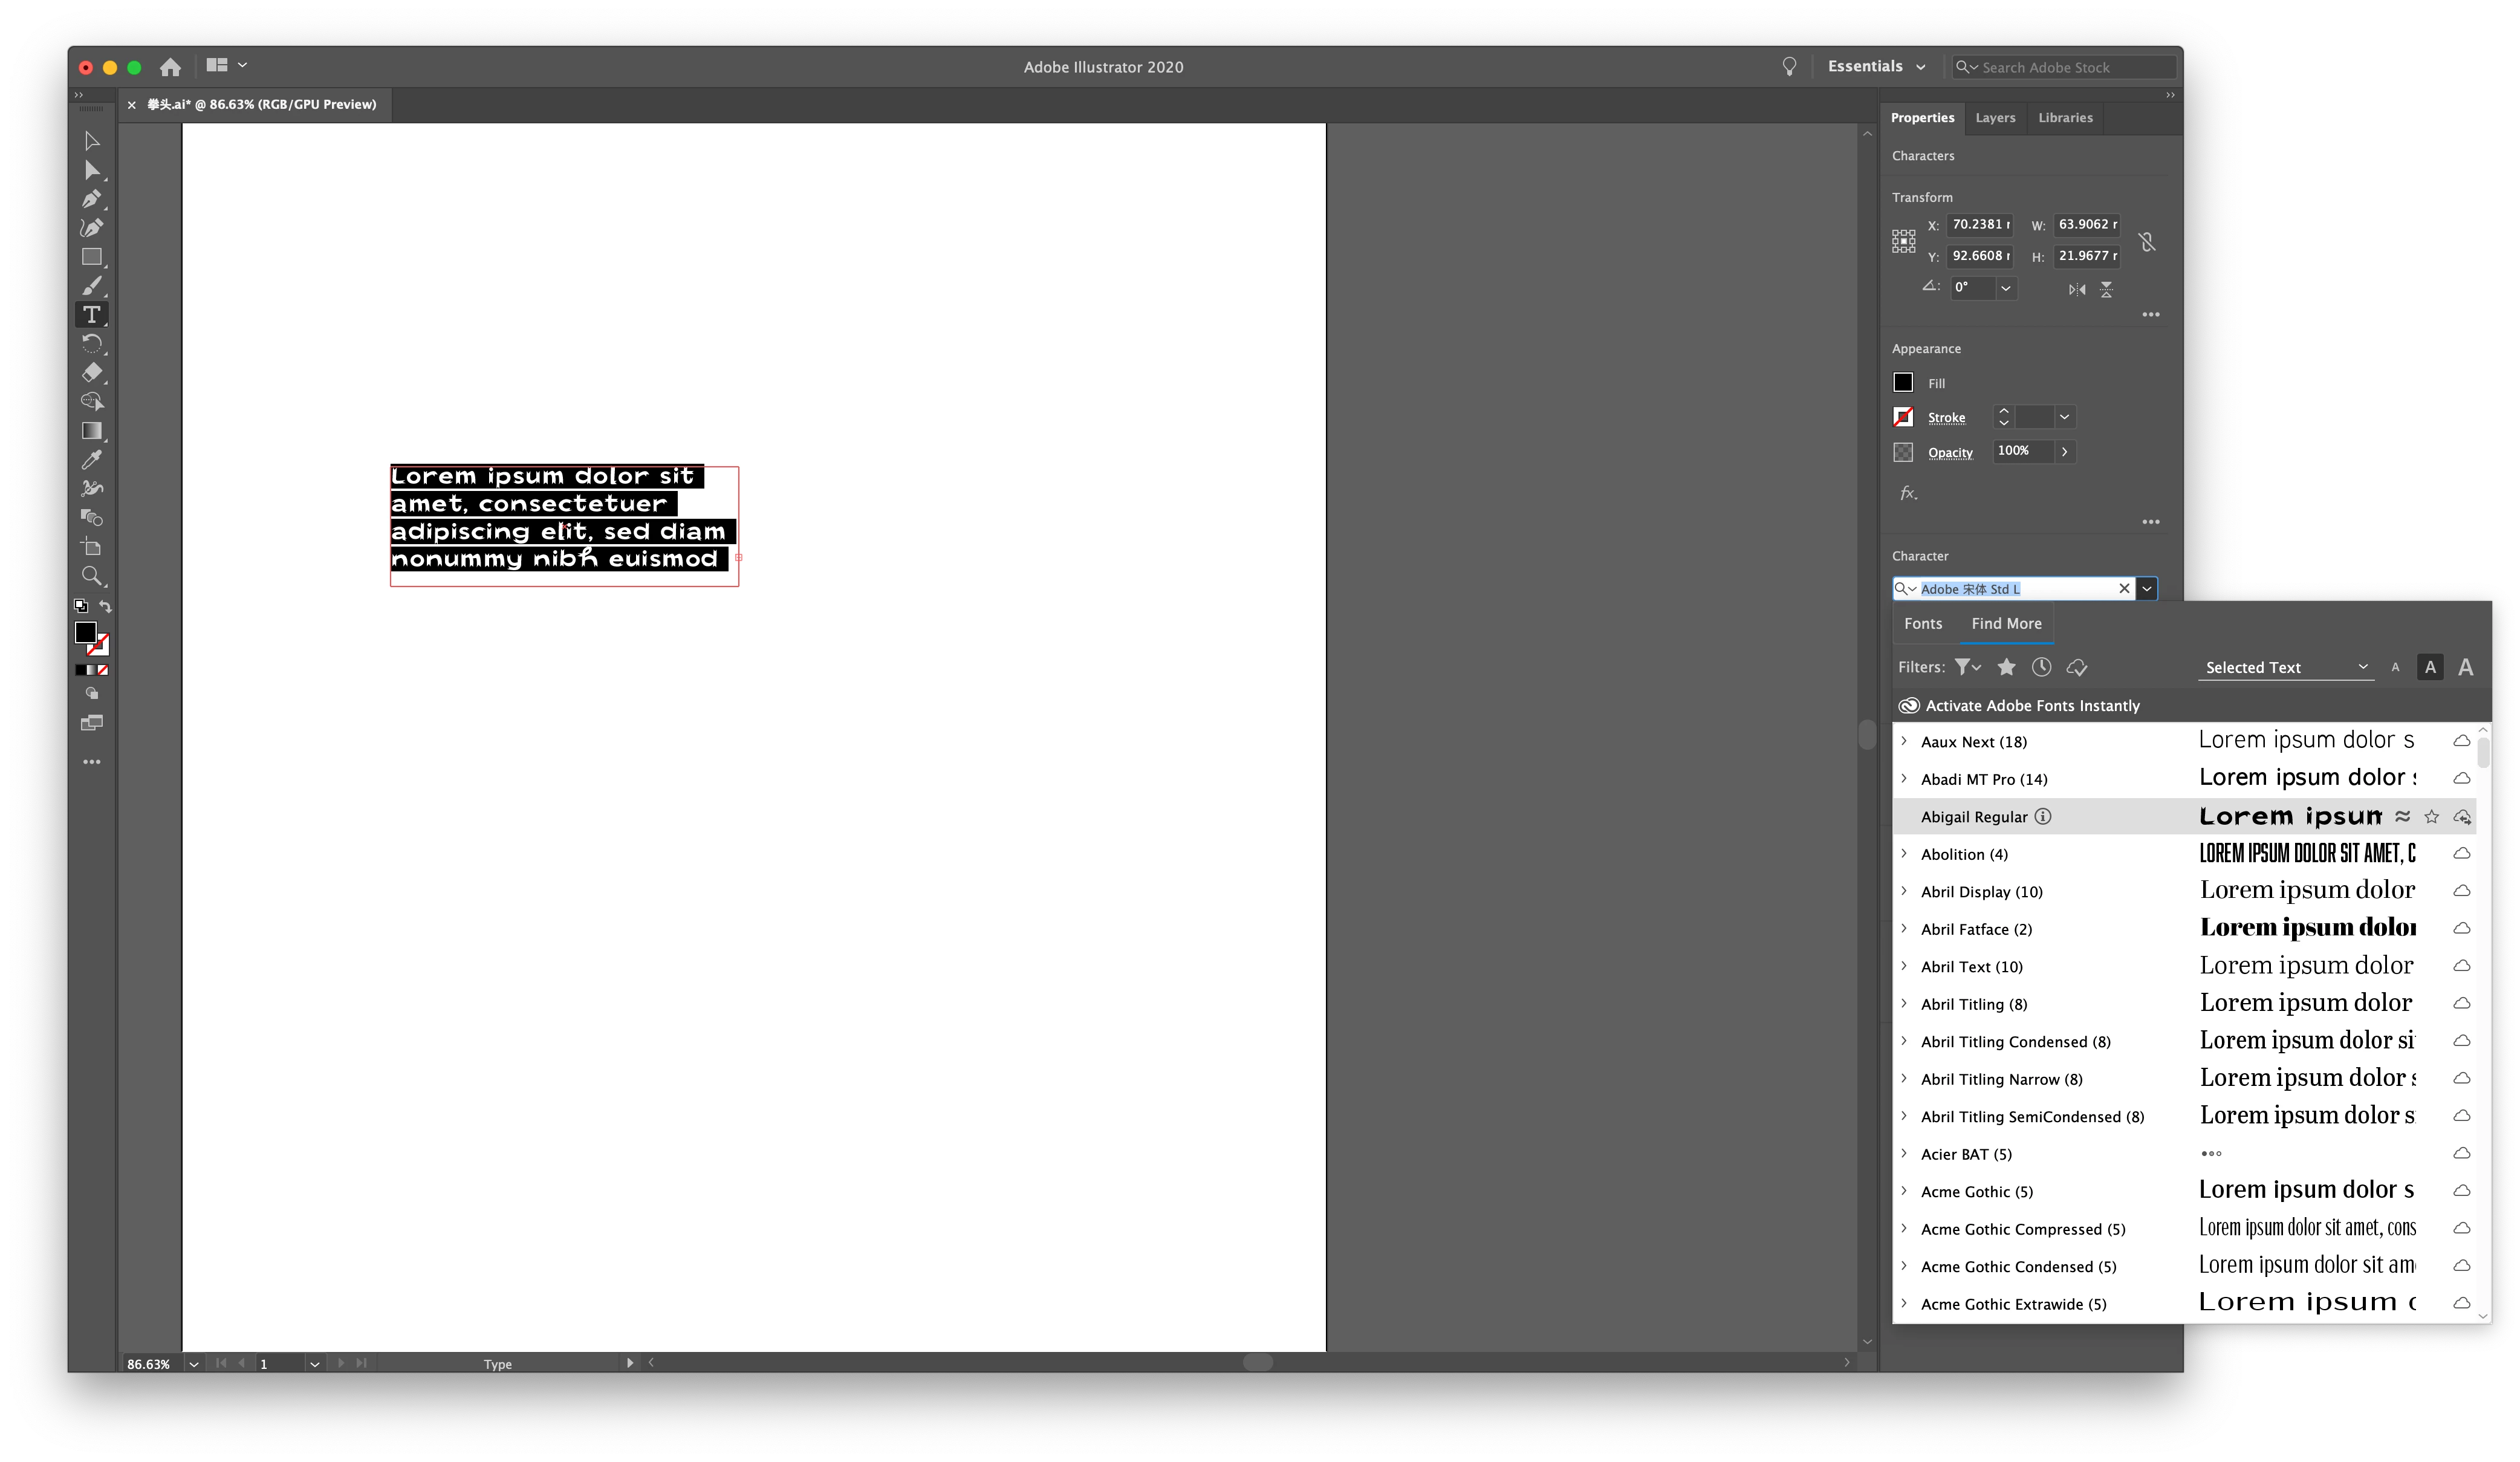Select the Pen tool

point(91,199)
